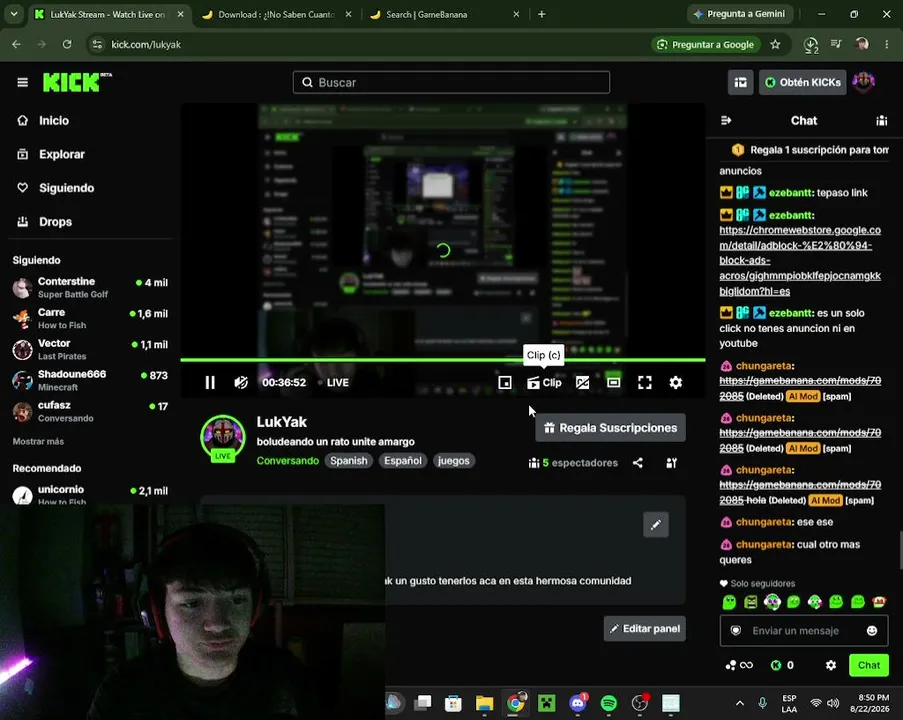
Task: Open the channel points infinity icon
Action: tap(739, 665)
